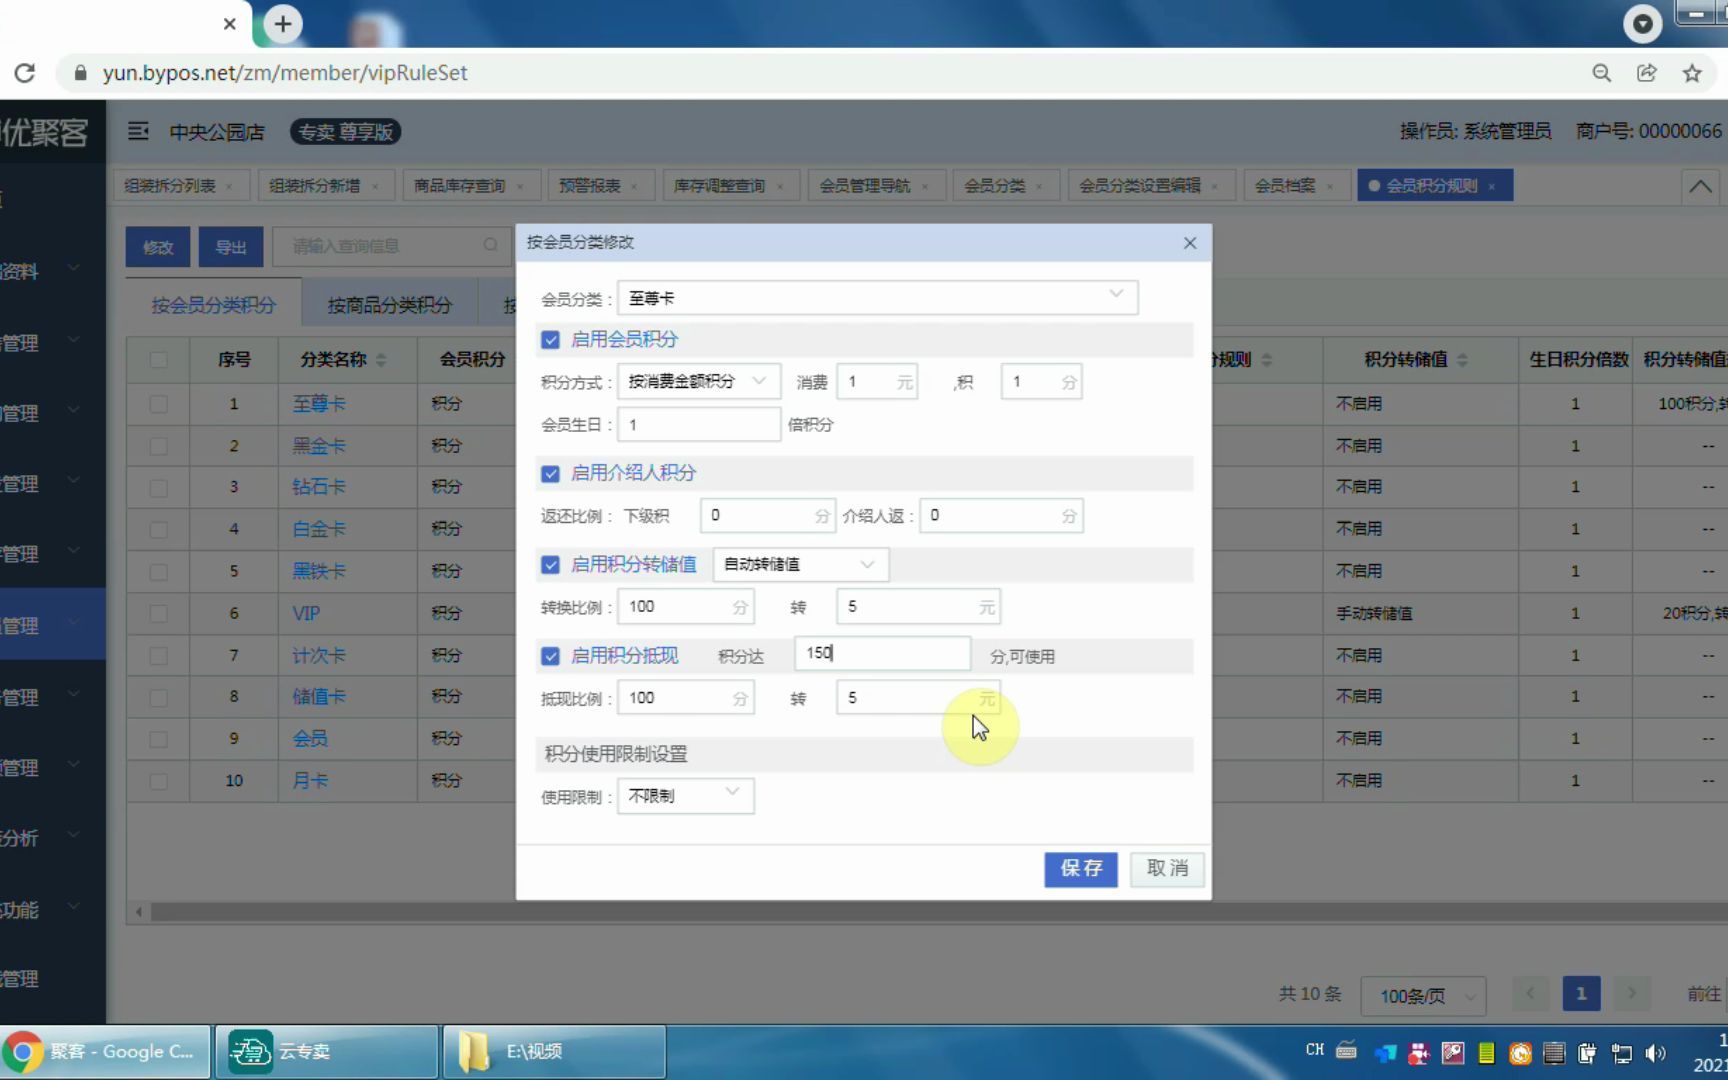
Task: Click the 会员生日 multiplier input field
Action: pos(698,425)
